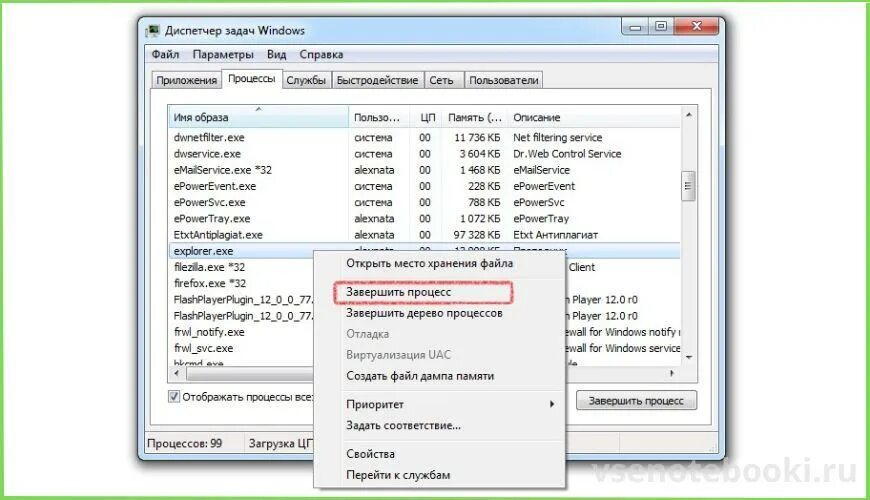The image size is (870, 500).
Task: Select the firefox.exe *32 process
Action: point(210,283)
